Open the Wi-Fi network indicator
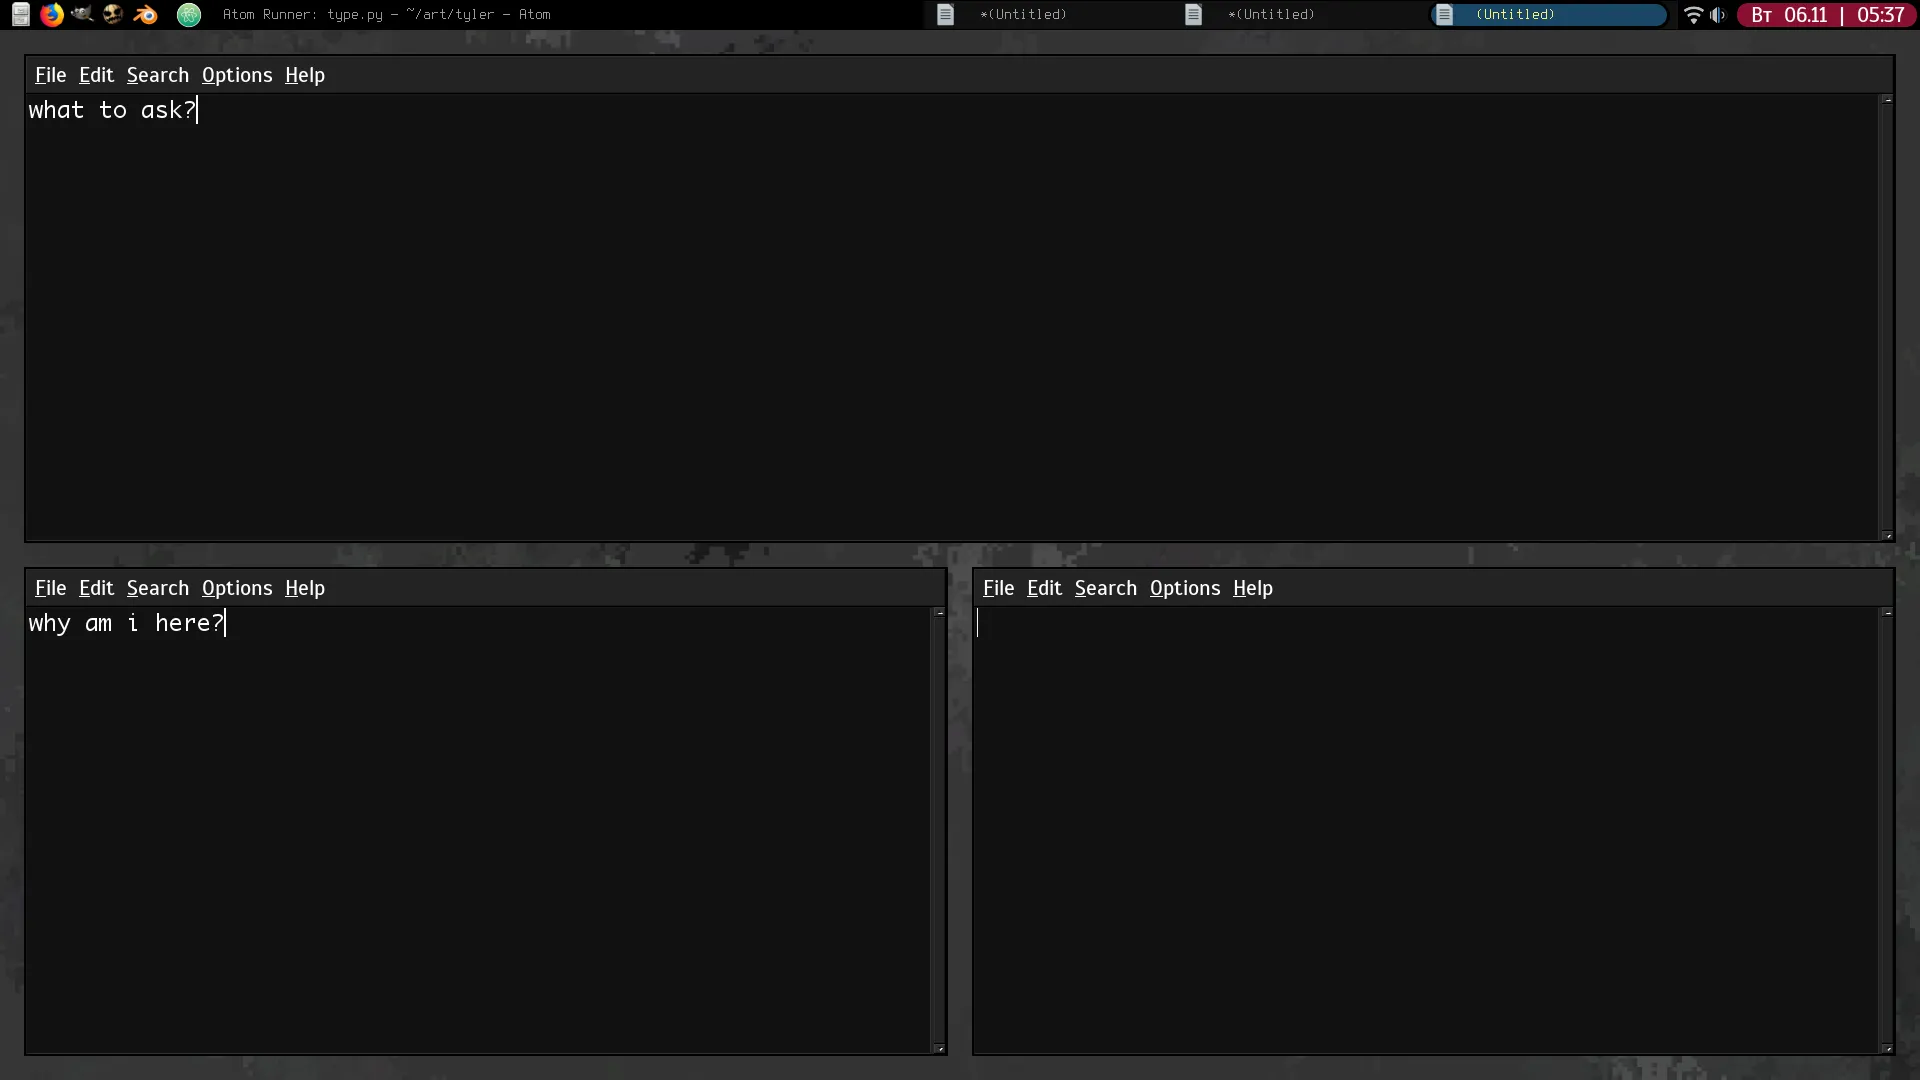1920x1080 pixels. [1692, 14]
